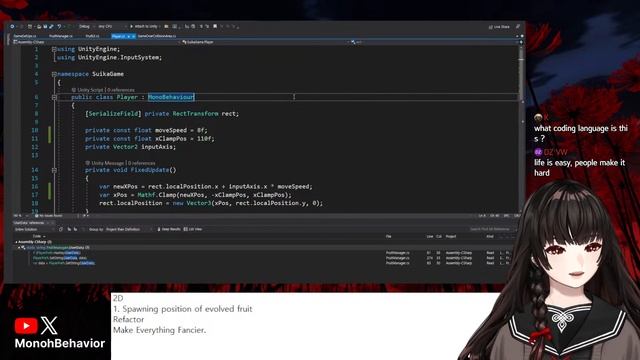The image size is (640, 360).
Task: Click the MonoBehaviour identifier in code
Action: pos(171,97)
